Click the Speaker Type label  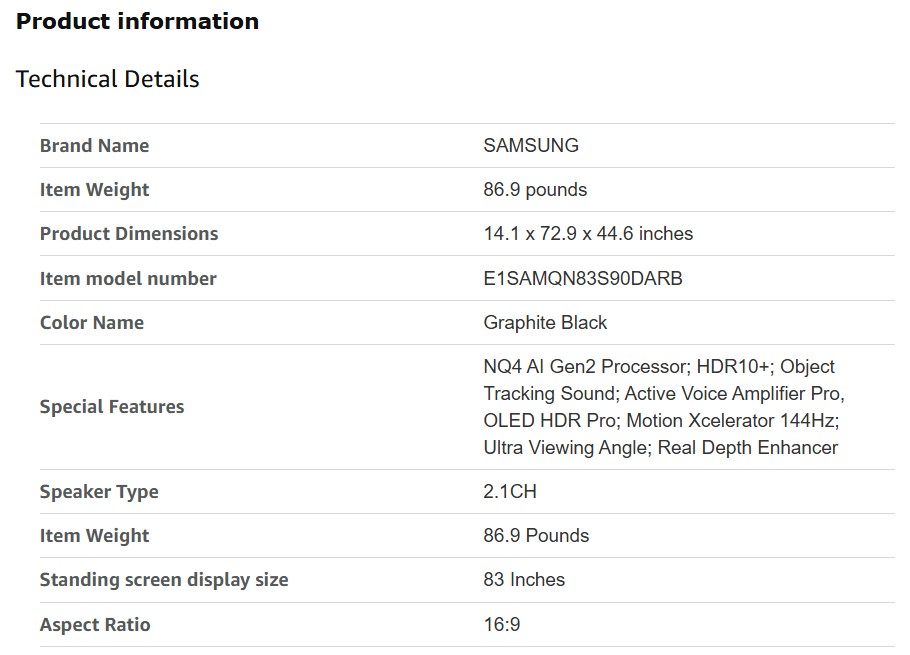click(99, 492)
